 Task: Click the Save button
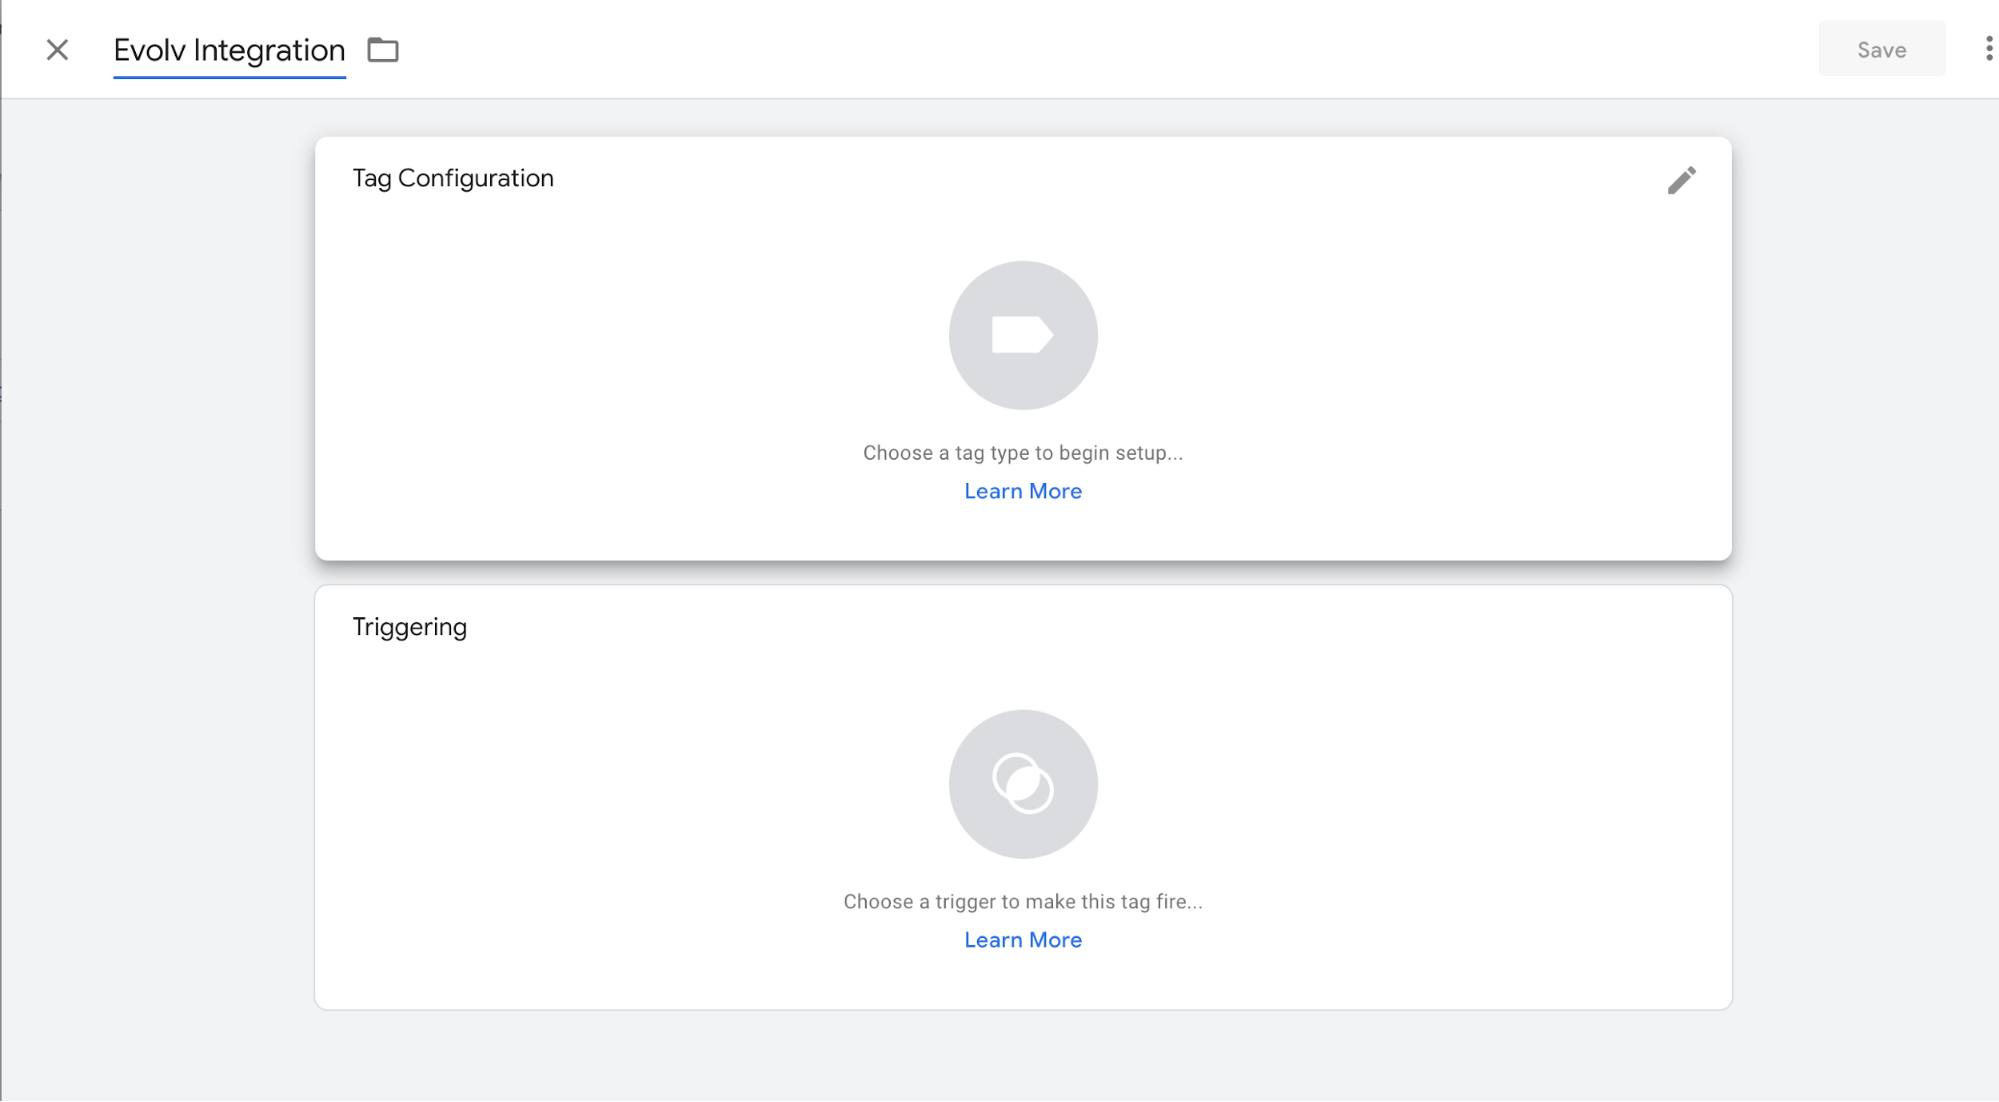pyautogui.click(x=1881, y=49)
